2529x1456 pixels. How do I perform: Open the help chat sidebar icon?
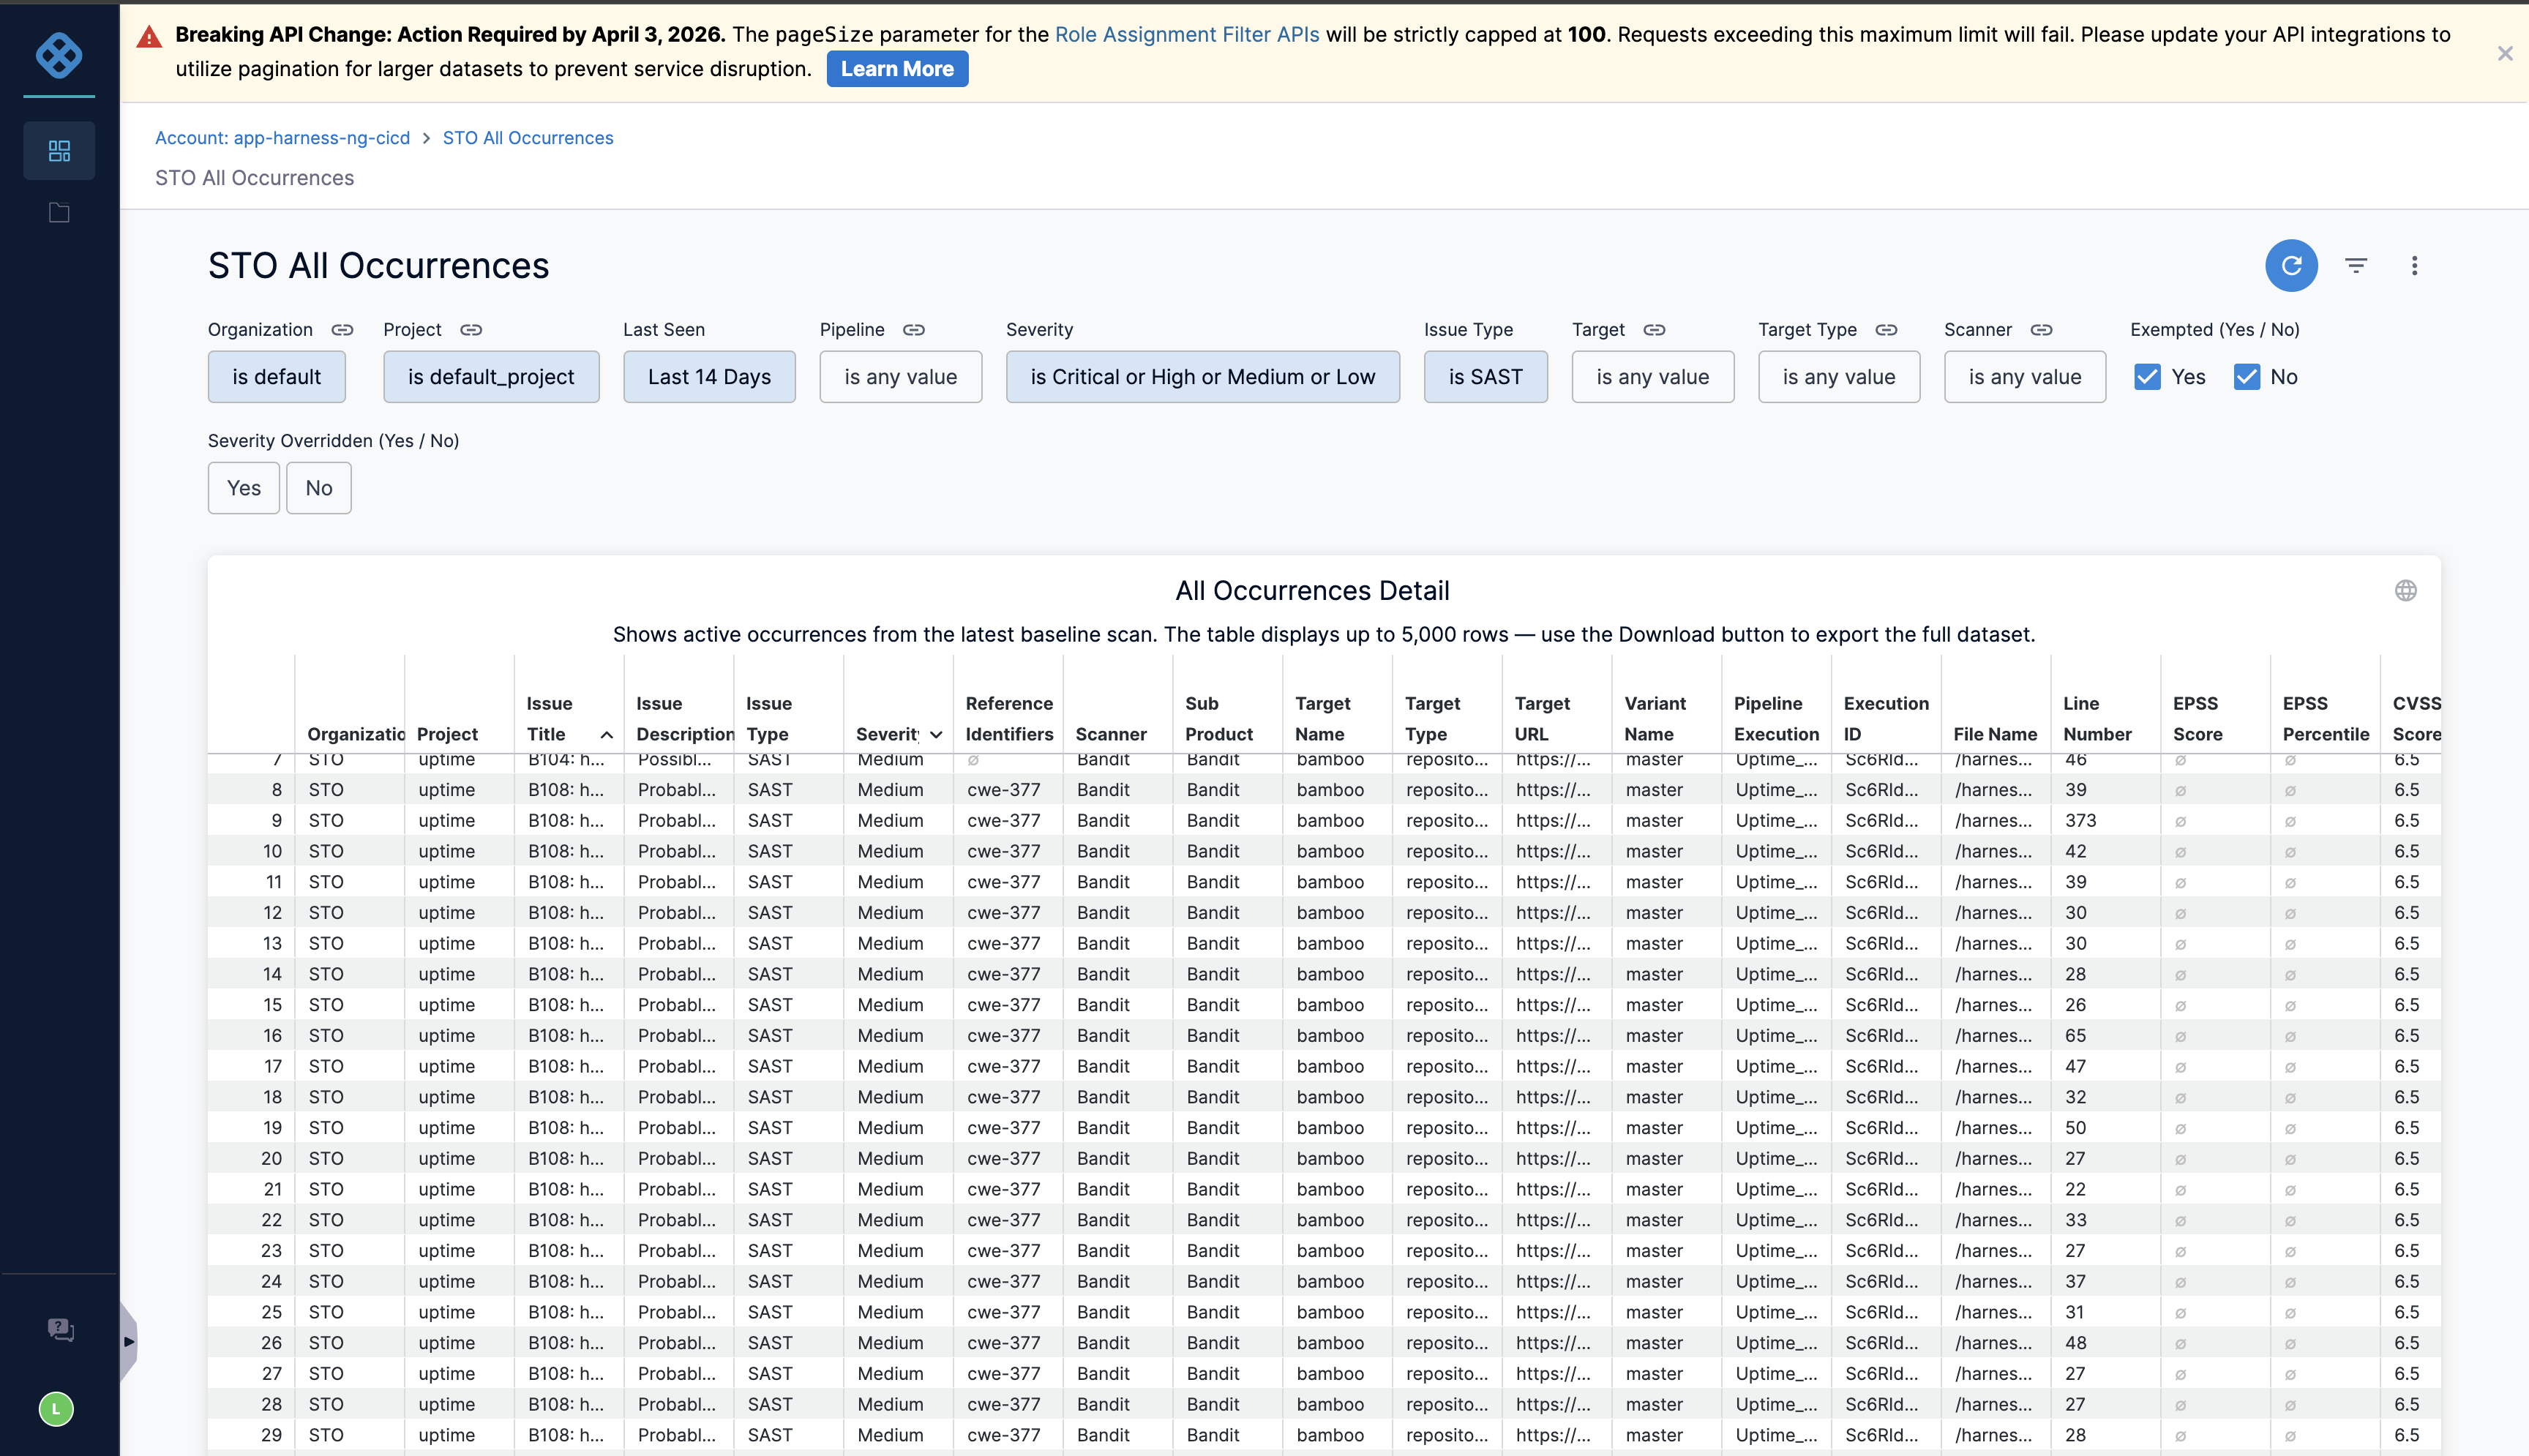coord(60,1329)
